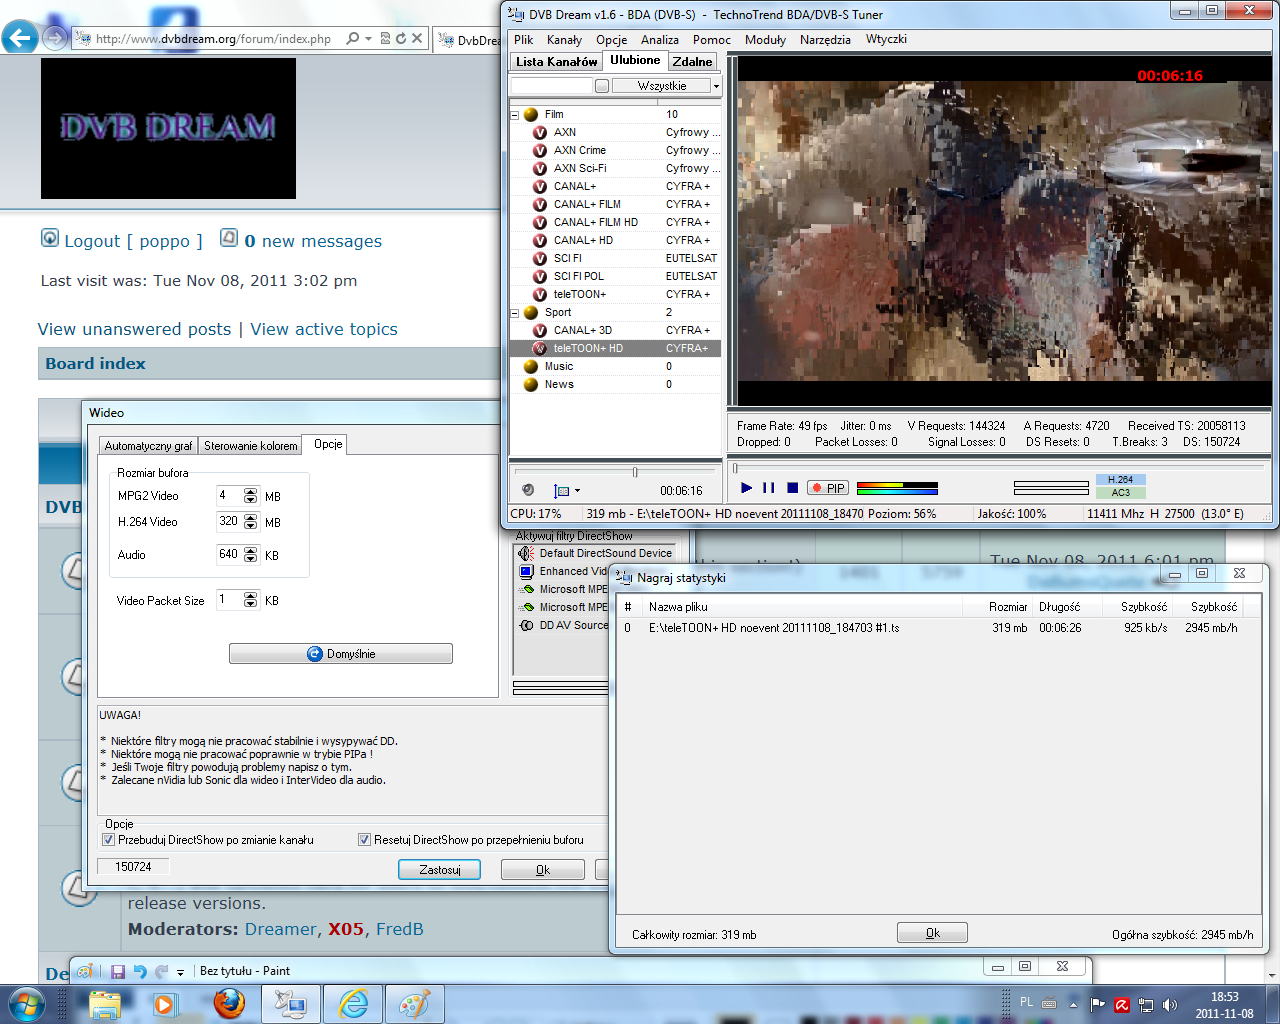Select the News favorites folder
This screenshot has width=1280, height=1024.
[x=559, y=384]
